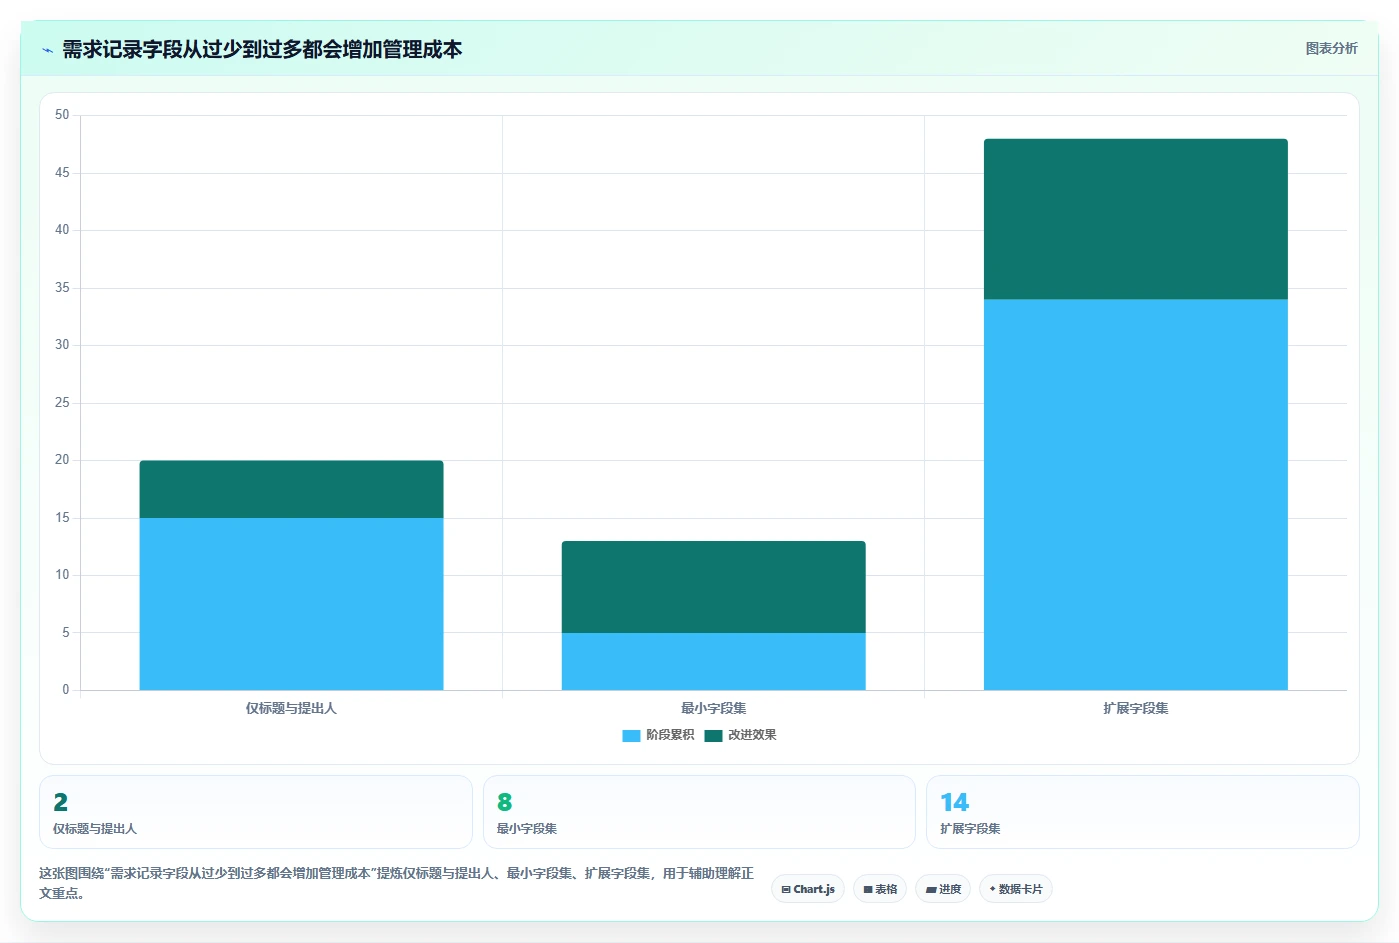Click the lightning icon beside the chart title
This screenshot has width=1399, height=943.
point(47,49)
